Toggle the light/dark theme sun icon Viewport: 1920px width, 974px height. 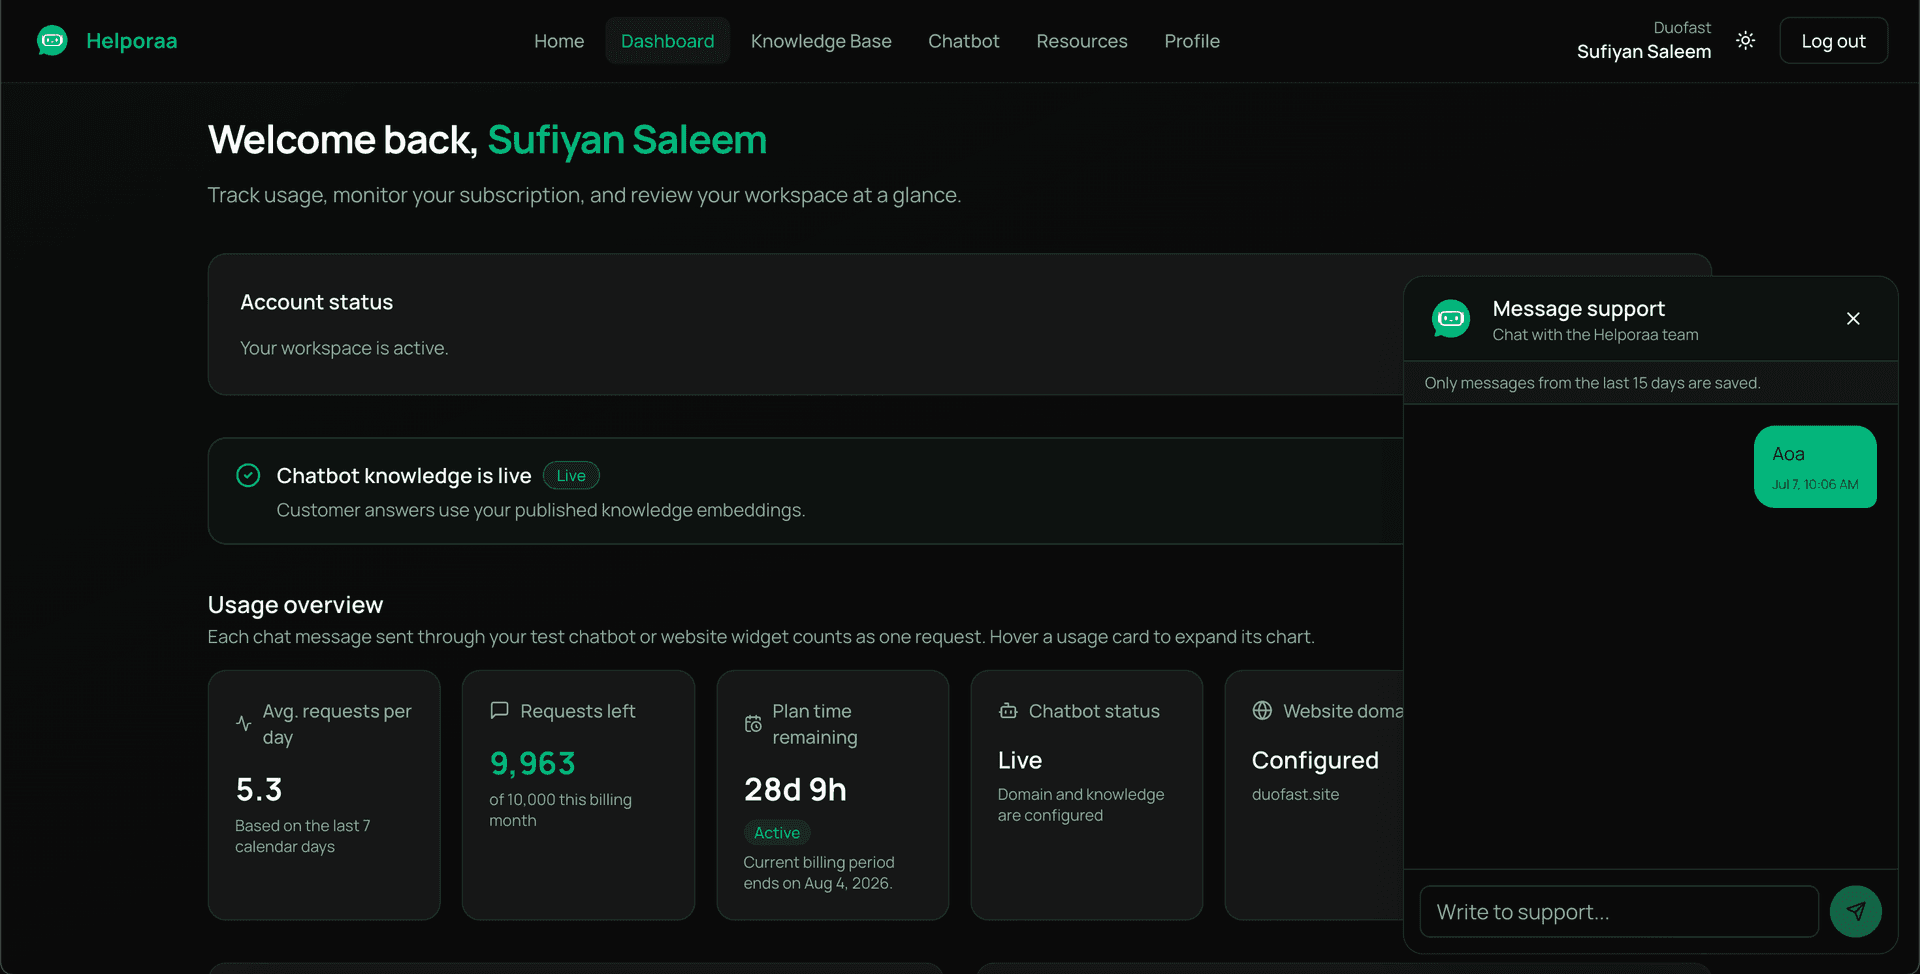tap(1745, 41)
